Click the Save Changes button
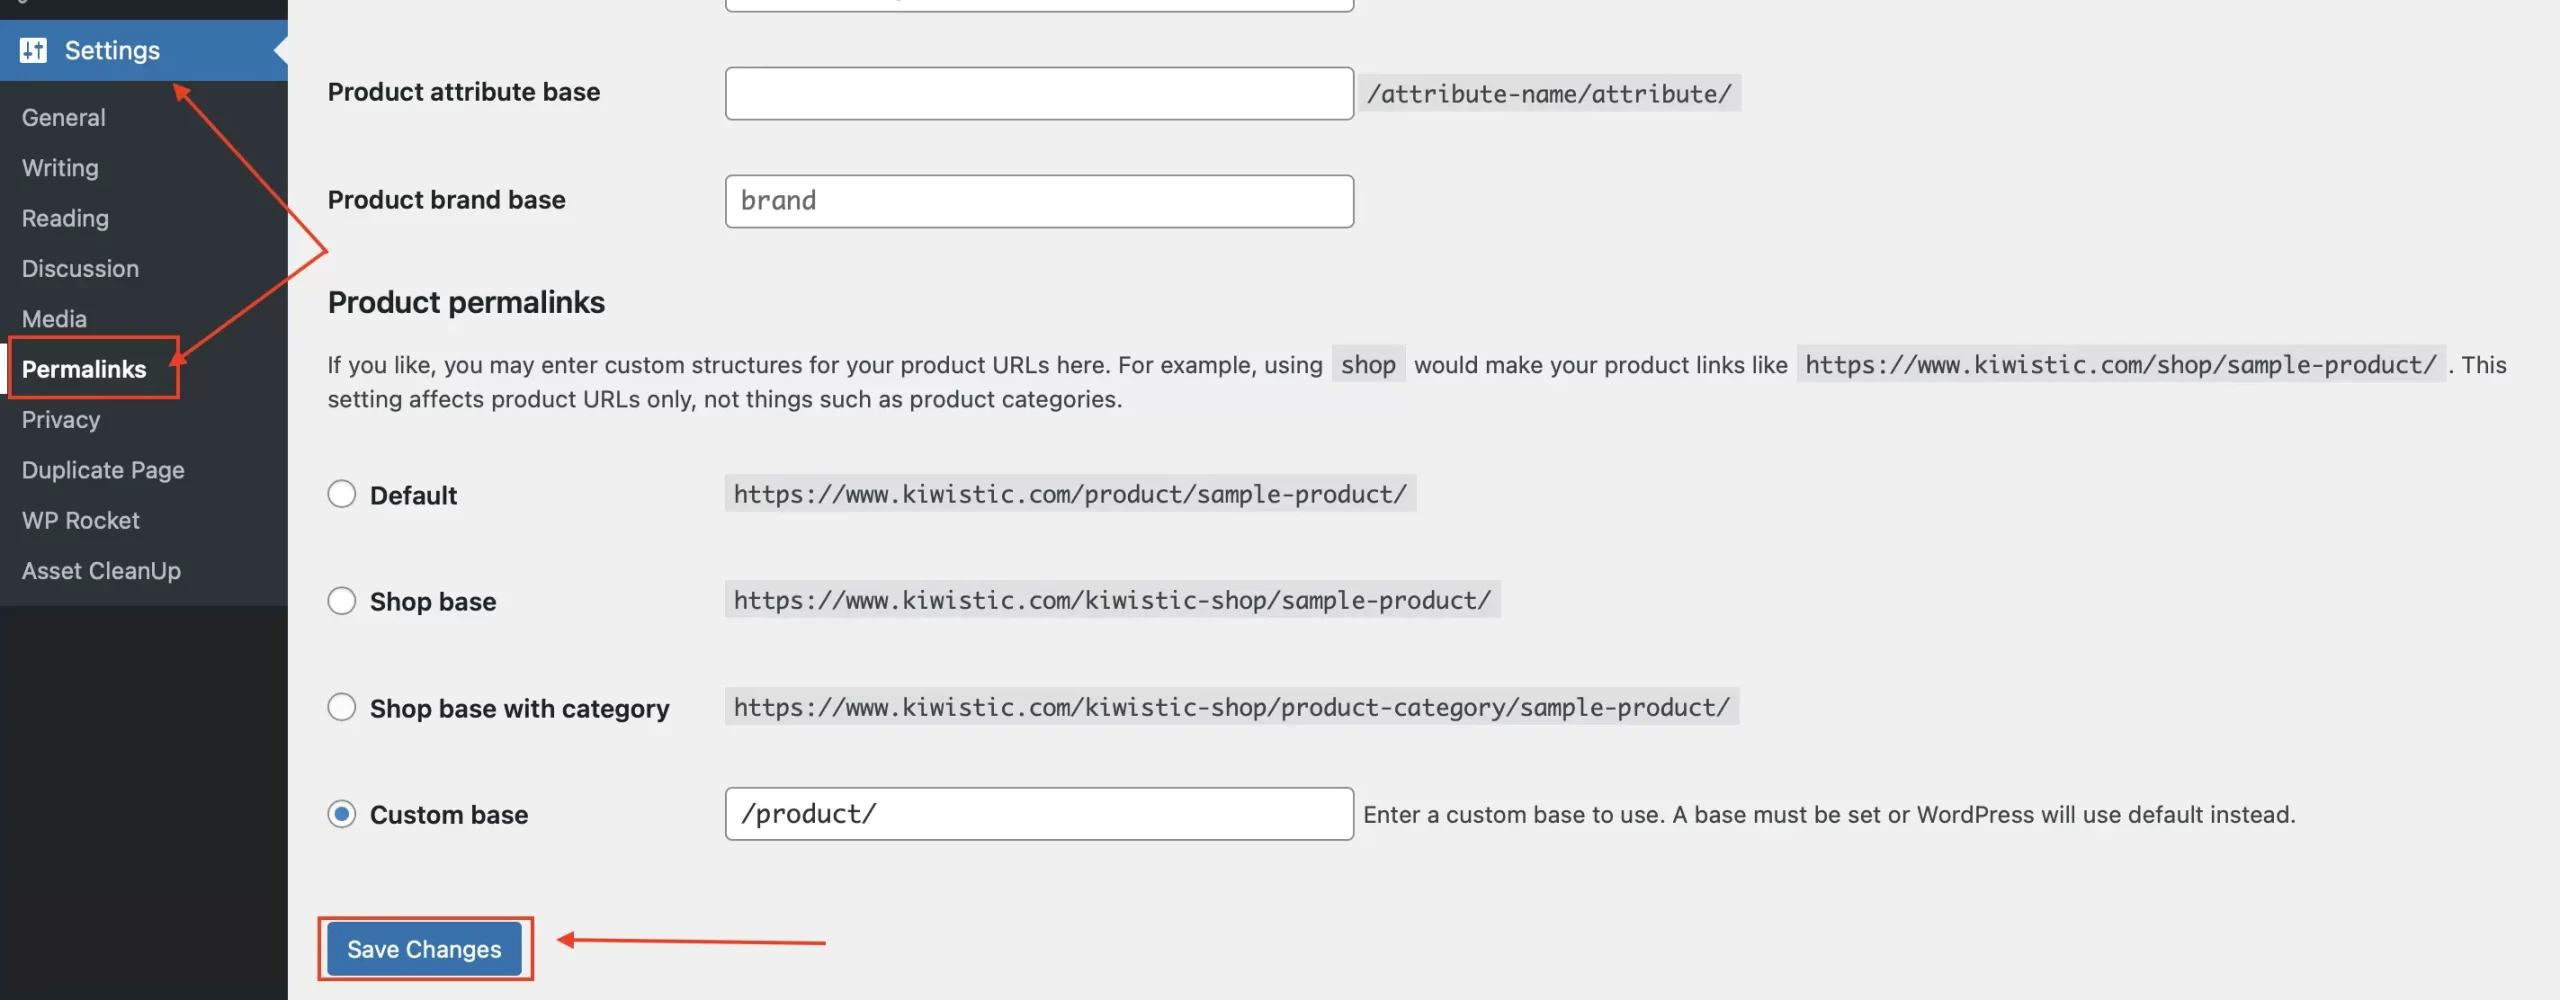 tap(424, 949)
